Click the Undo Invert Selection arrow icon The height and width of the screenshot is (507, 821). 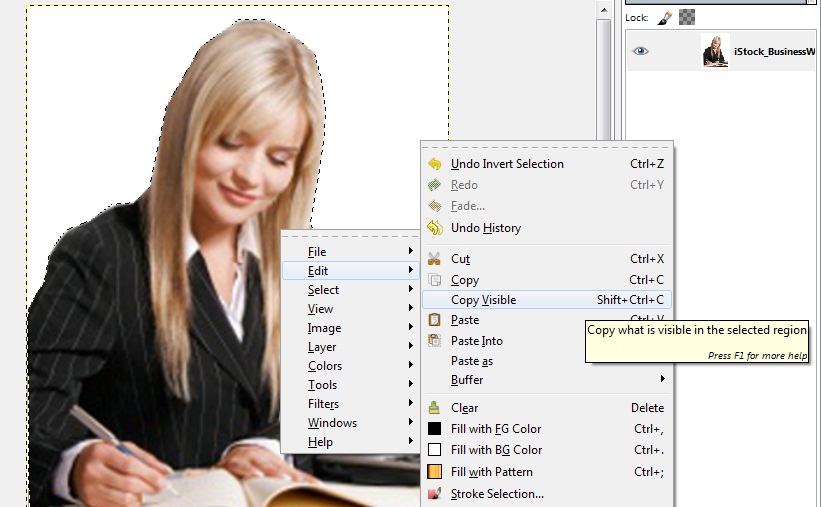pyautogui.click(x=434, y=164)
